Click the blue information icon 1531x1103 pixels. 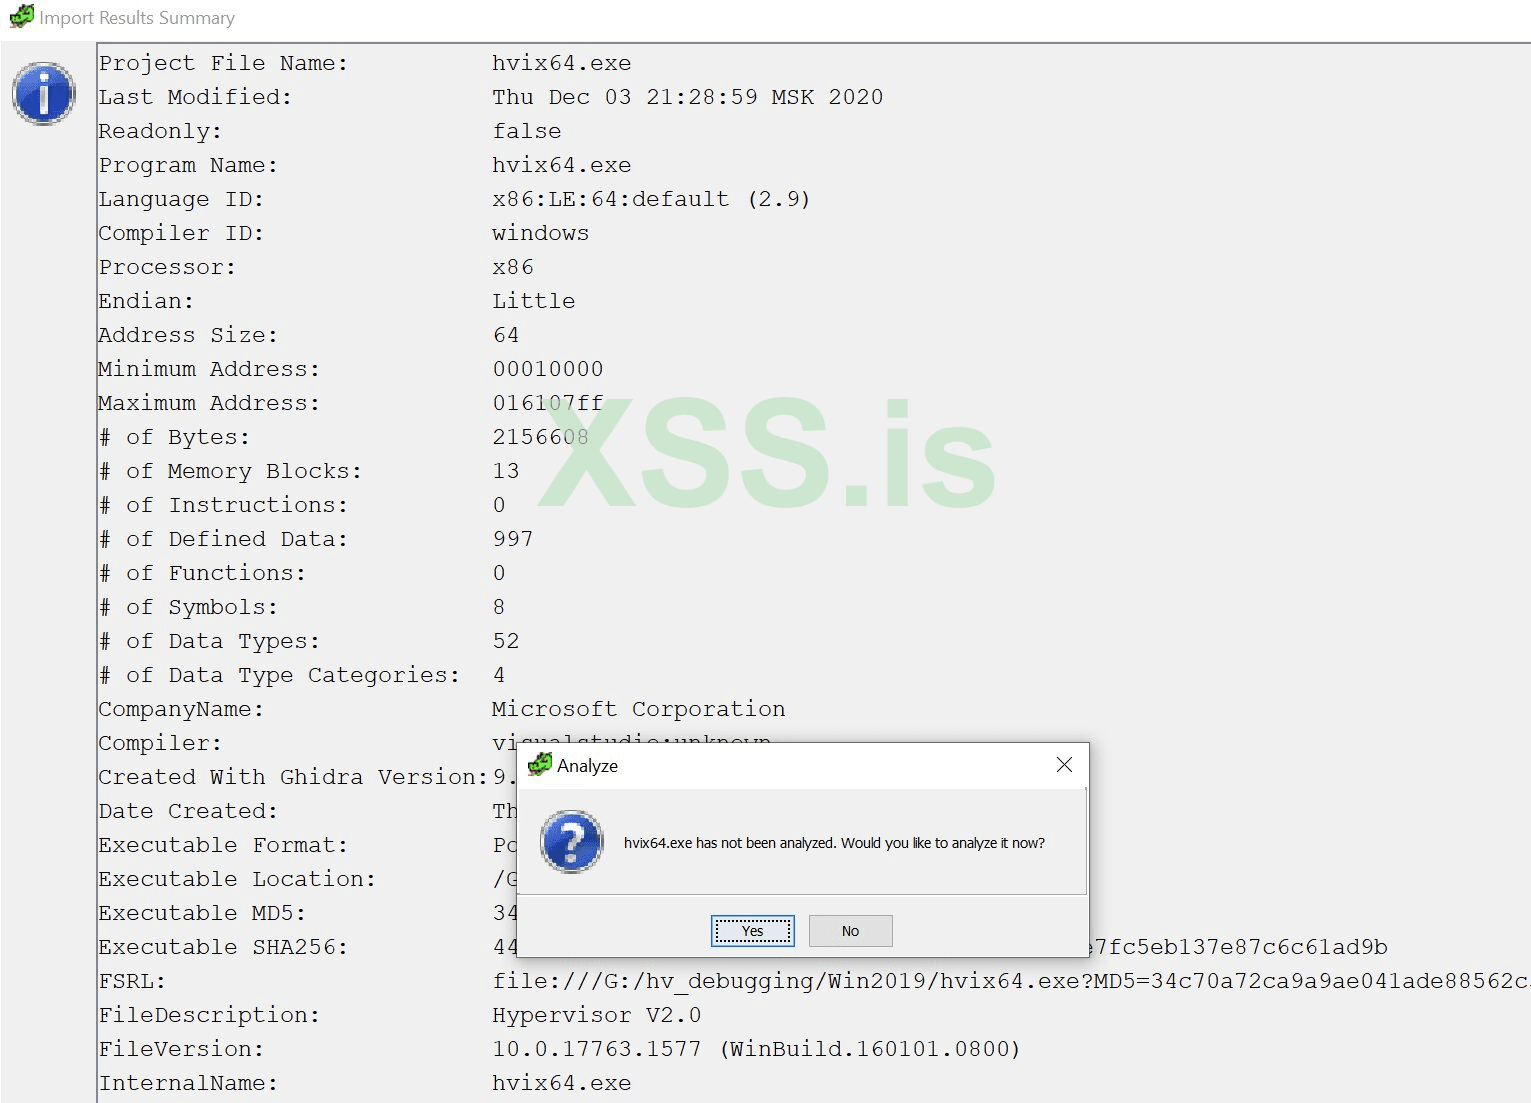click(43, 94)
